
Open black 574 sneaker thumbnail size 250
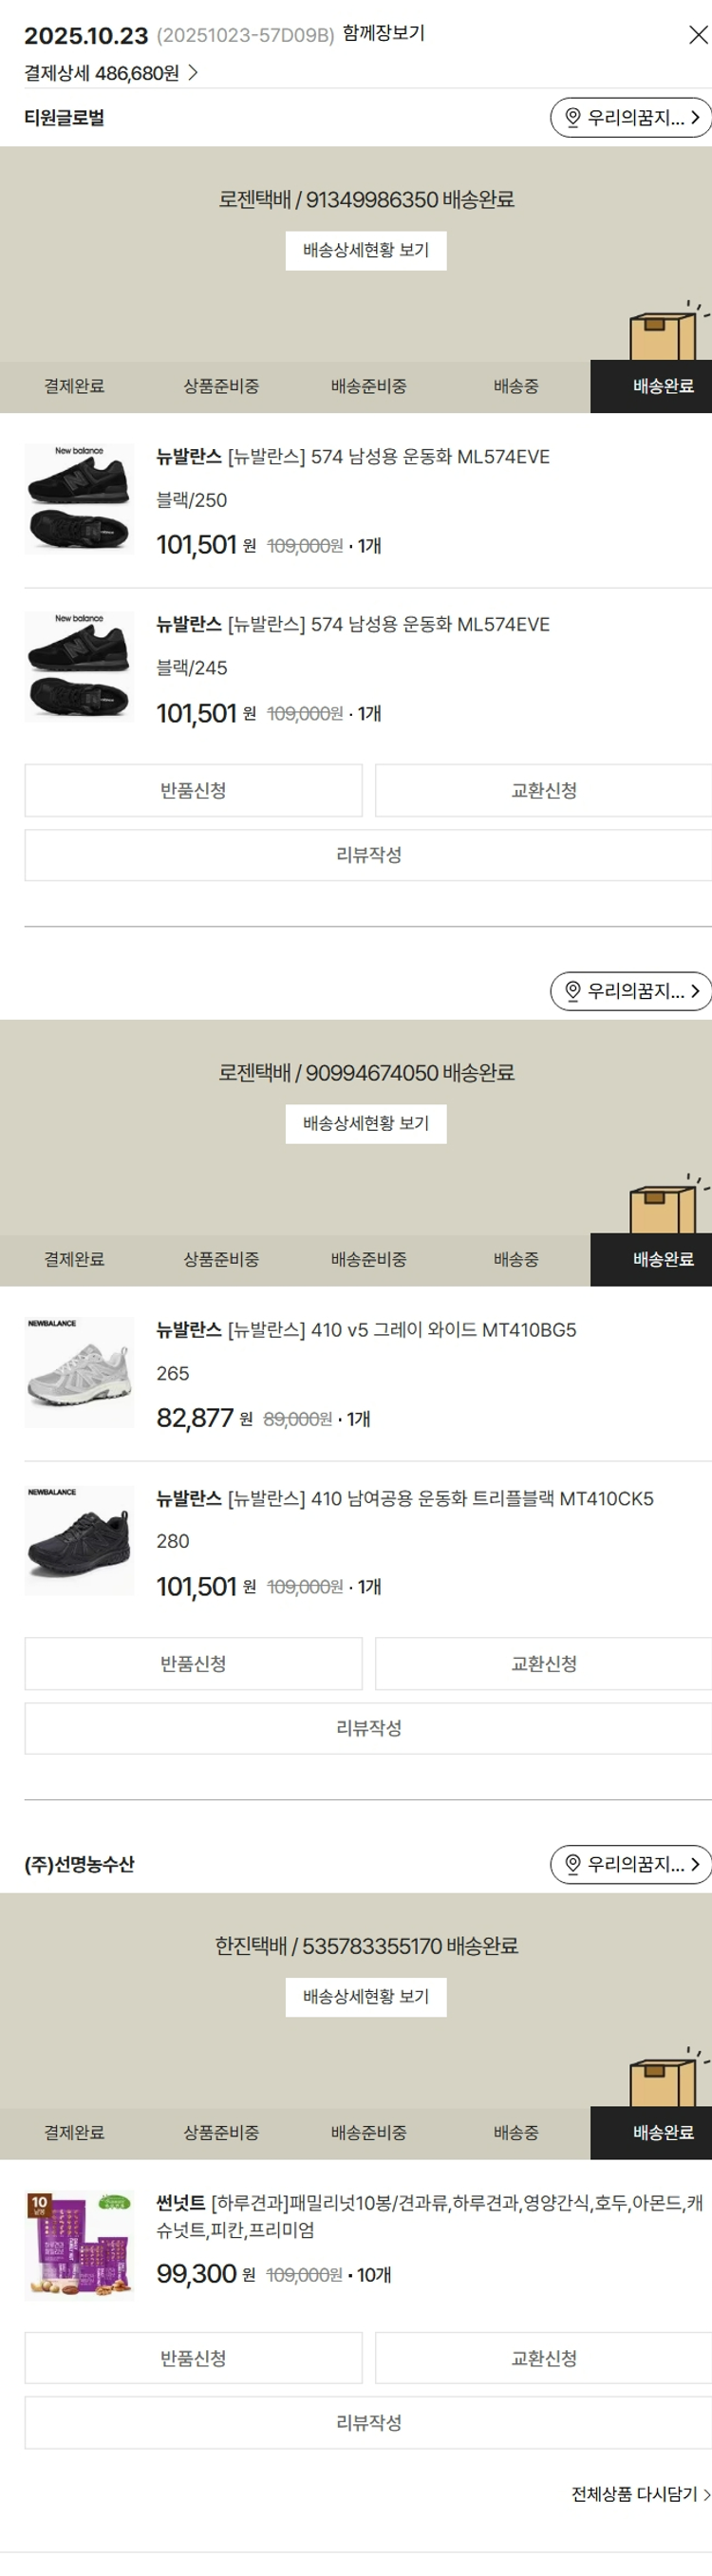[79, 499]
